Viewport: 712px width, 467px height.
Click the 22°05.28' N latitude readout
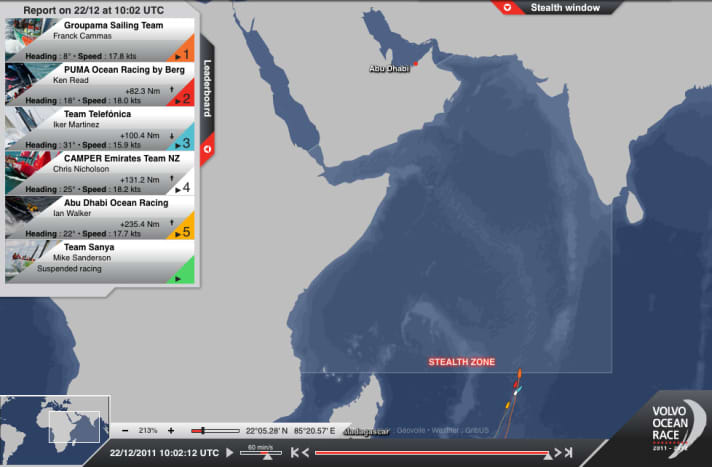point(267,431)
